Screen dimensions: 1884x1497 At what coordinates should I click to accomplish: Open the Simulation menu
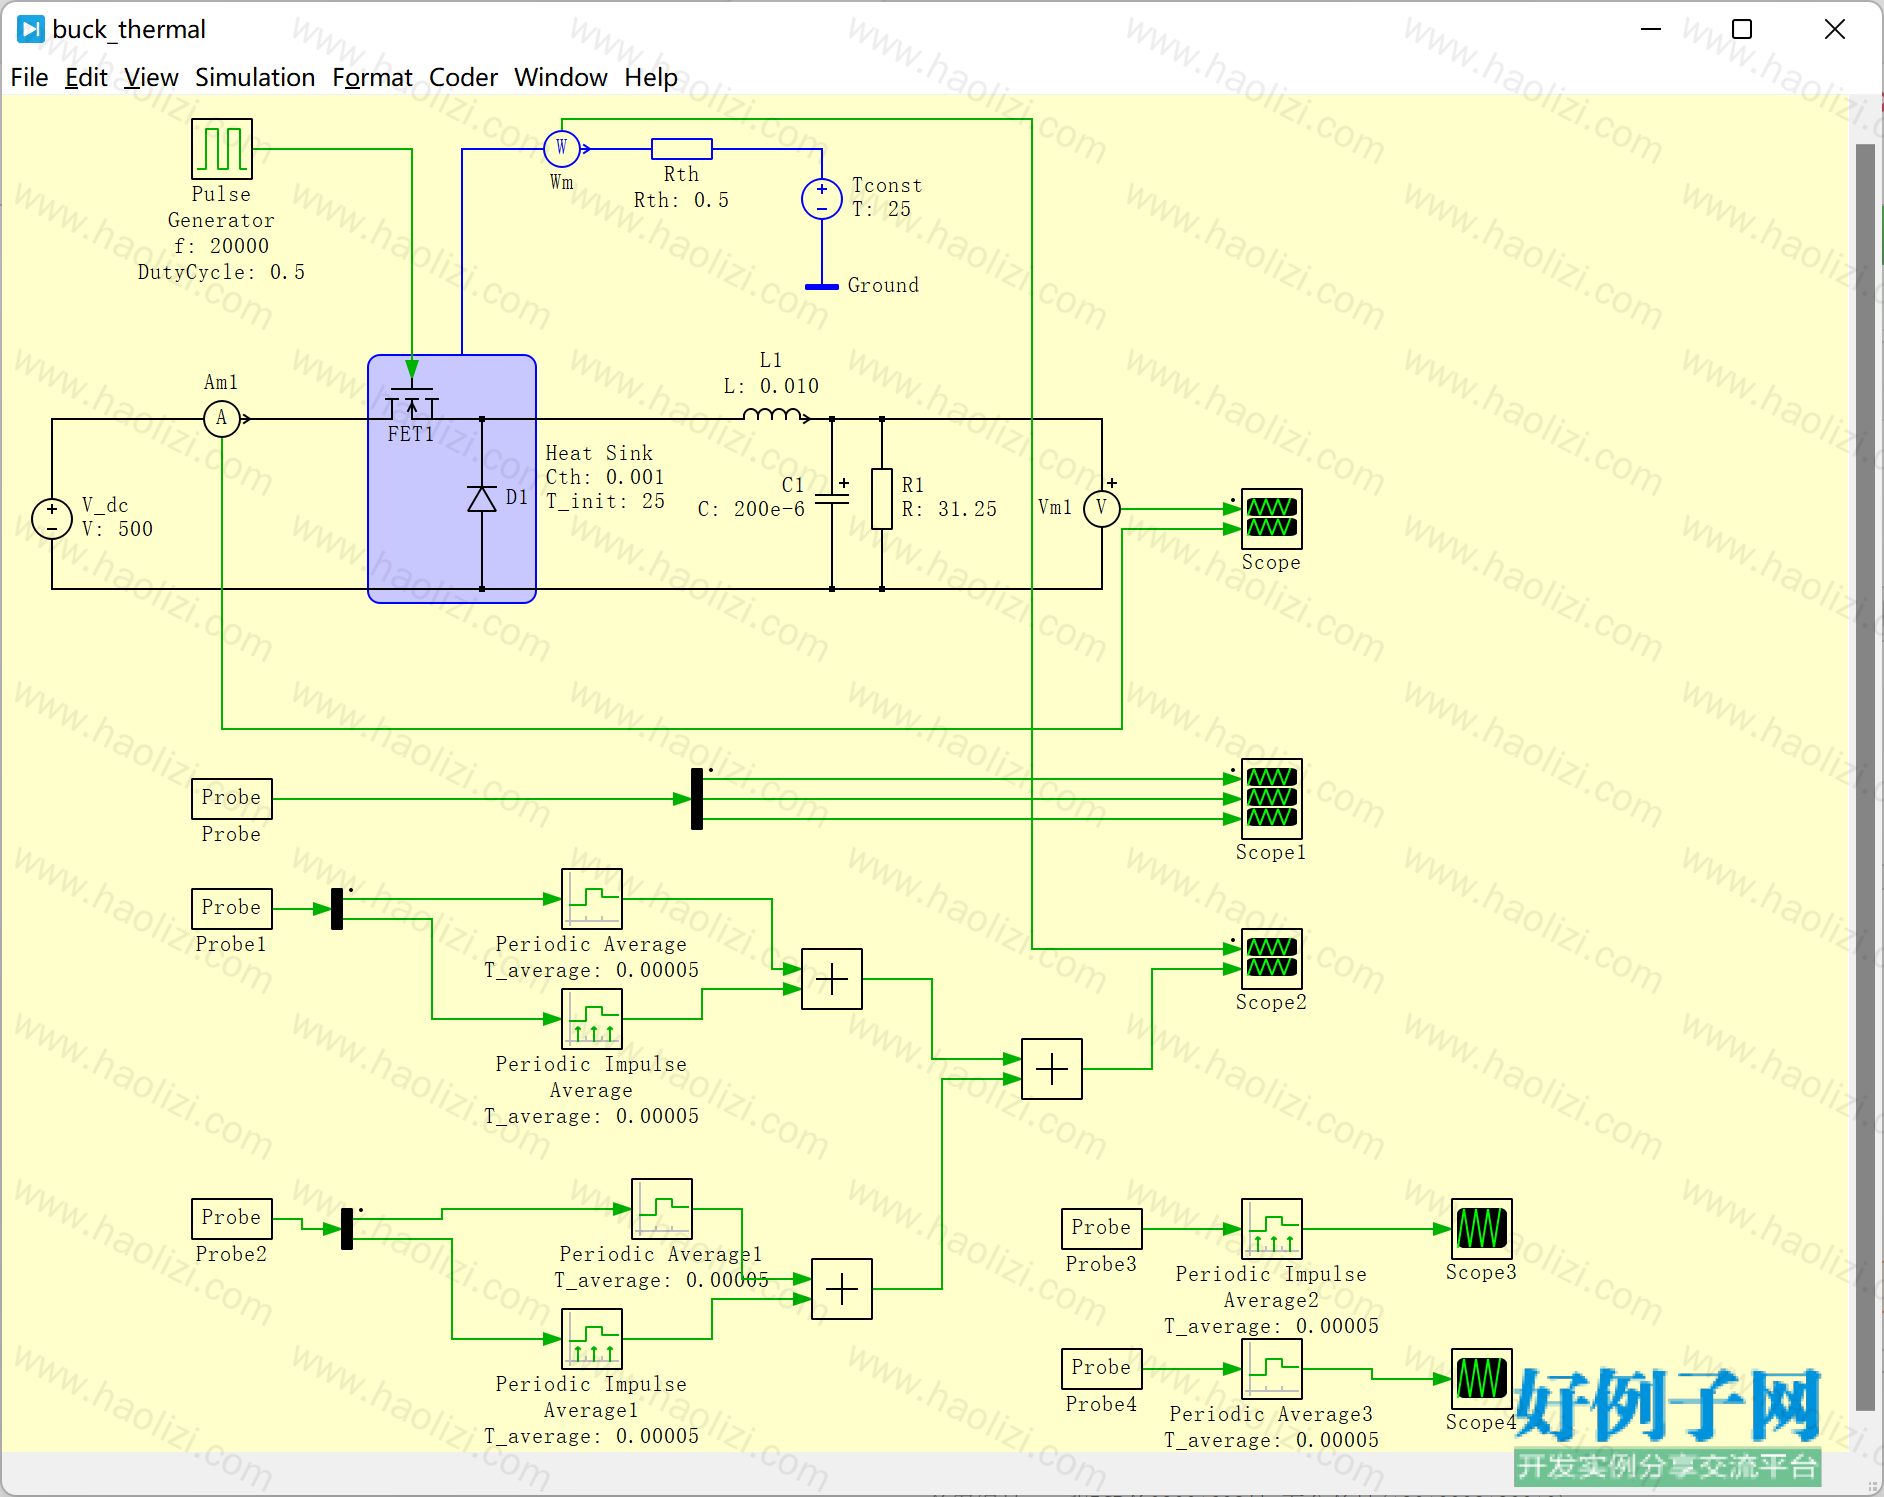click(255, 77)
